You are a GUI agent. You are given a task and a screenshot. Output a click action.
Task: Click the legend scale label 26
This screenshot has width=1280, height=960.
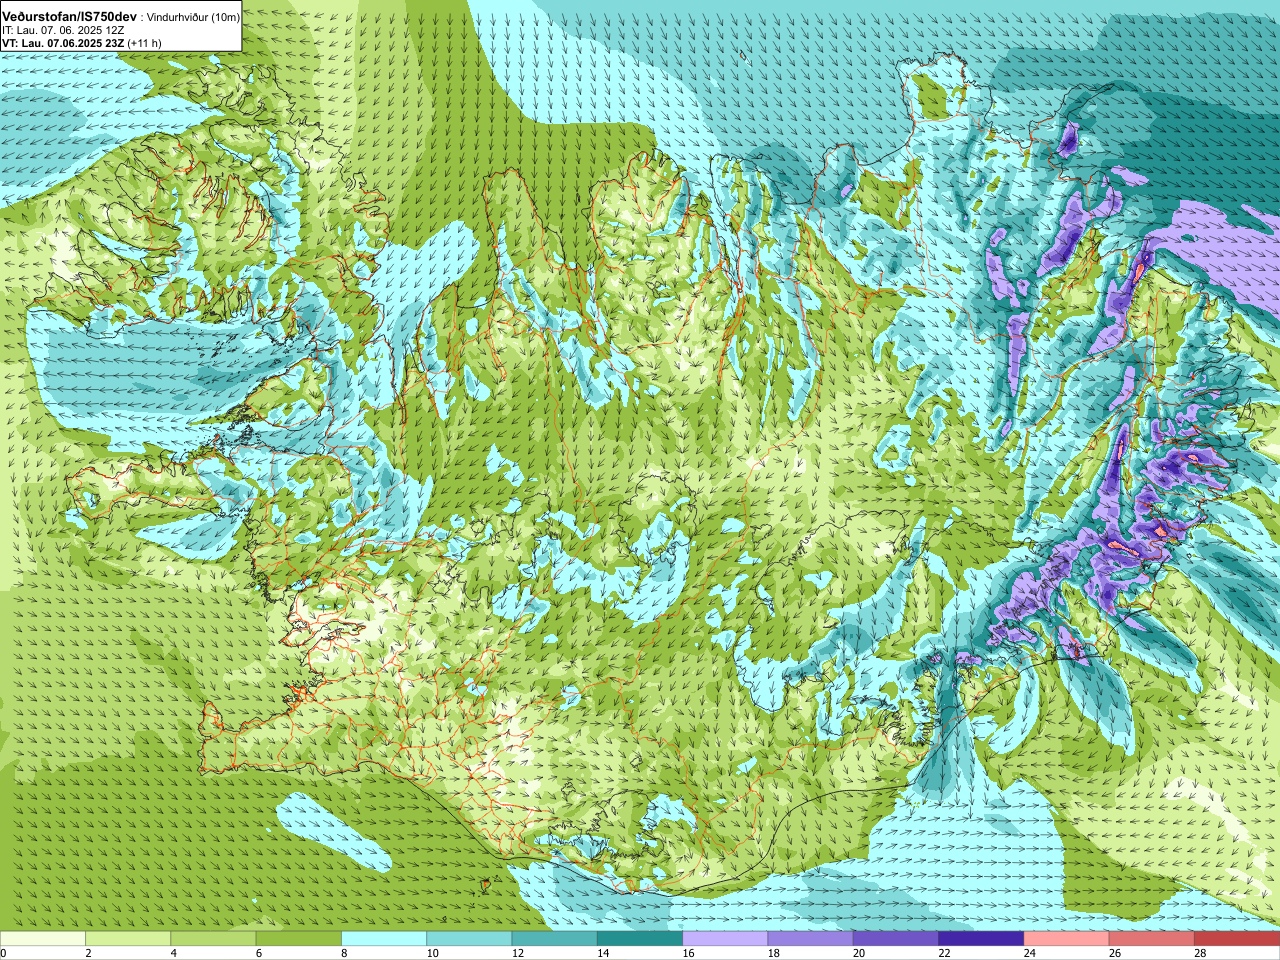(x=1115, y=953)
